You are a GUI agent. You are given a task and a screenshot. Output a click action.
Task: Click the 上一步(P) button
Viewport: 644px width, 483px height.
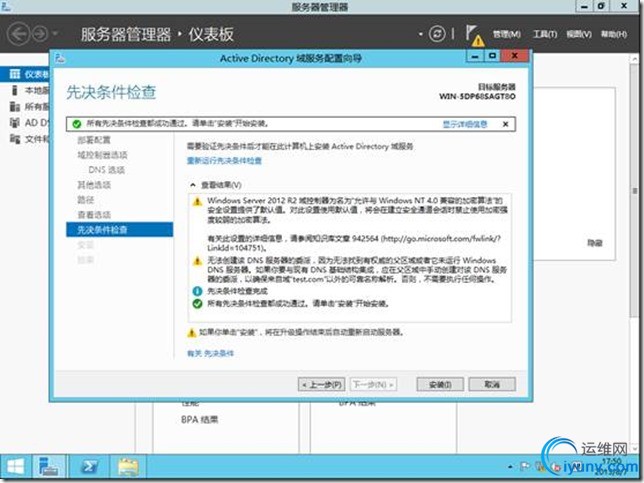[x=321, y=385]
